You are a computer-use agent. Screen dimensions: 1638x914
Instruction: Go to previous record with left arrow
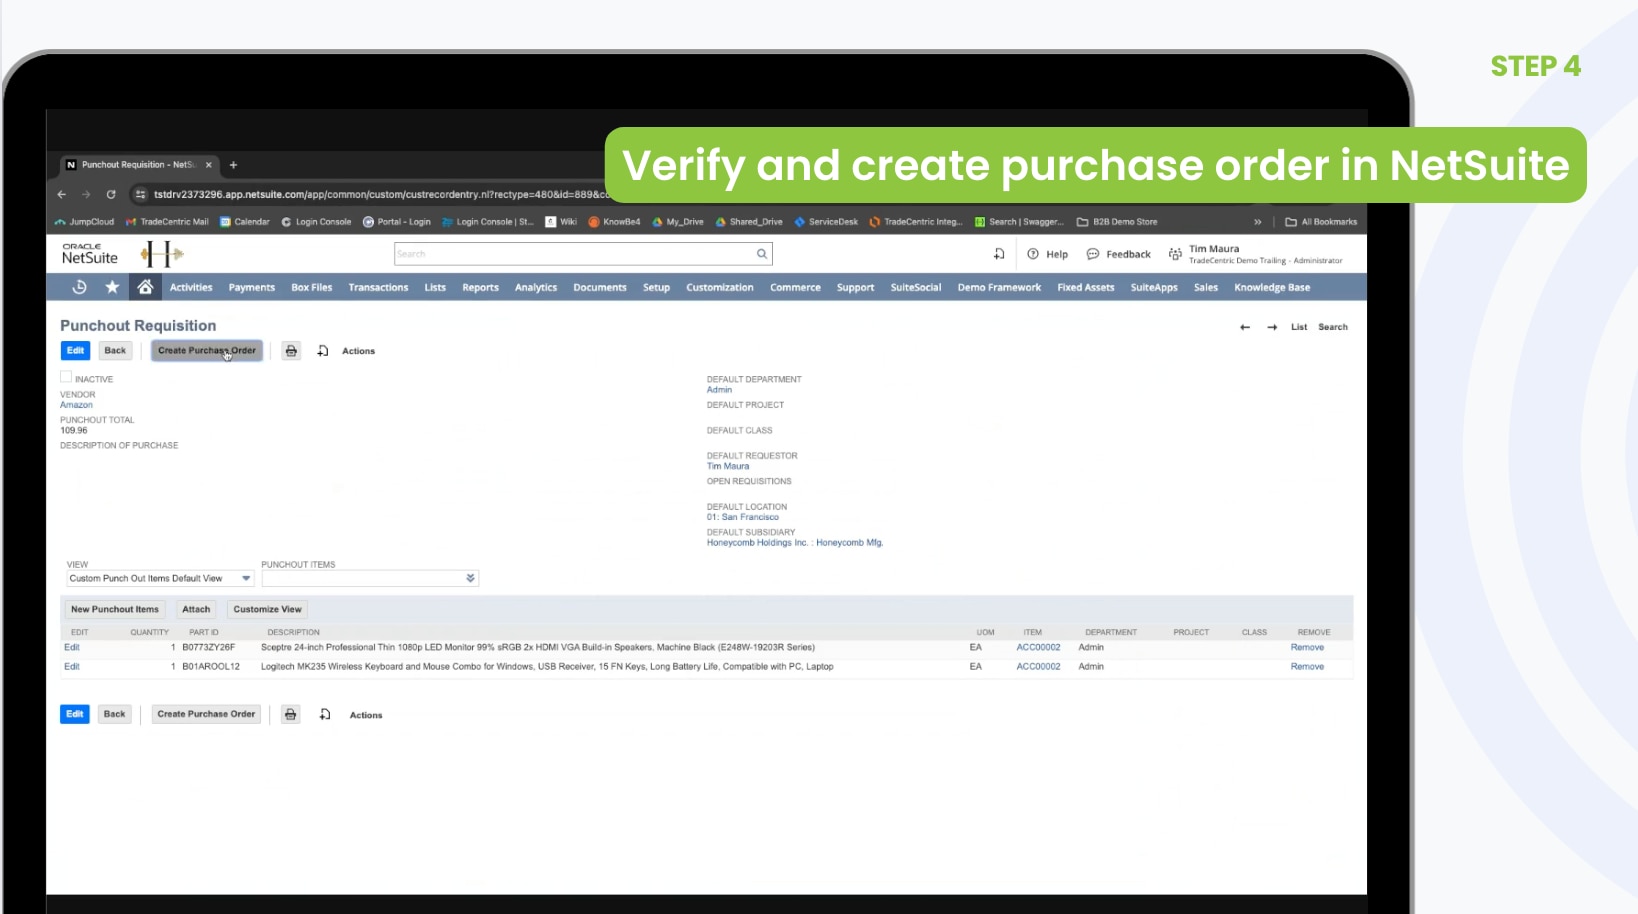point(1245,327)
